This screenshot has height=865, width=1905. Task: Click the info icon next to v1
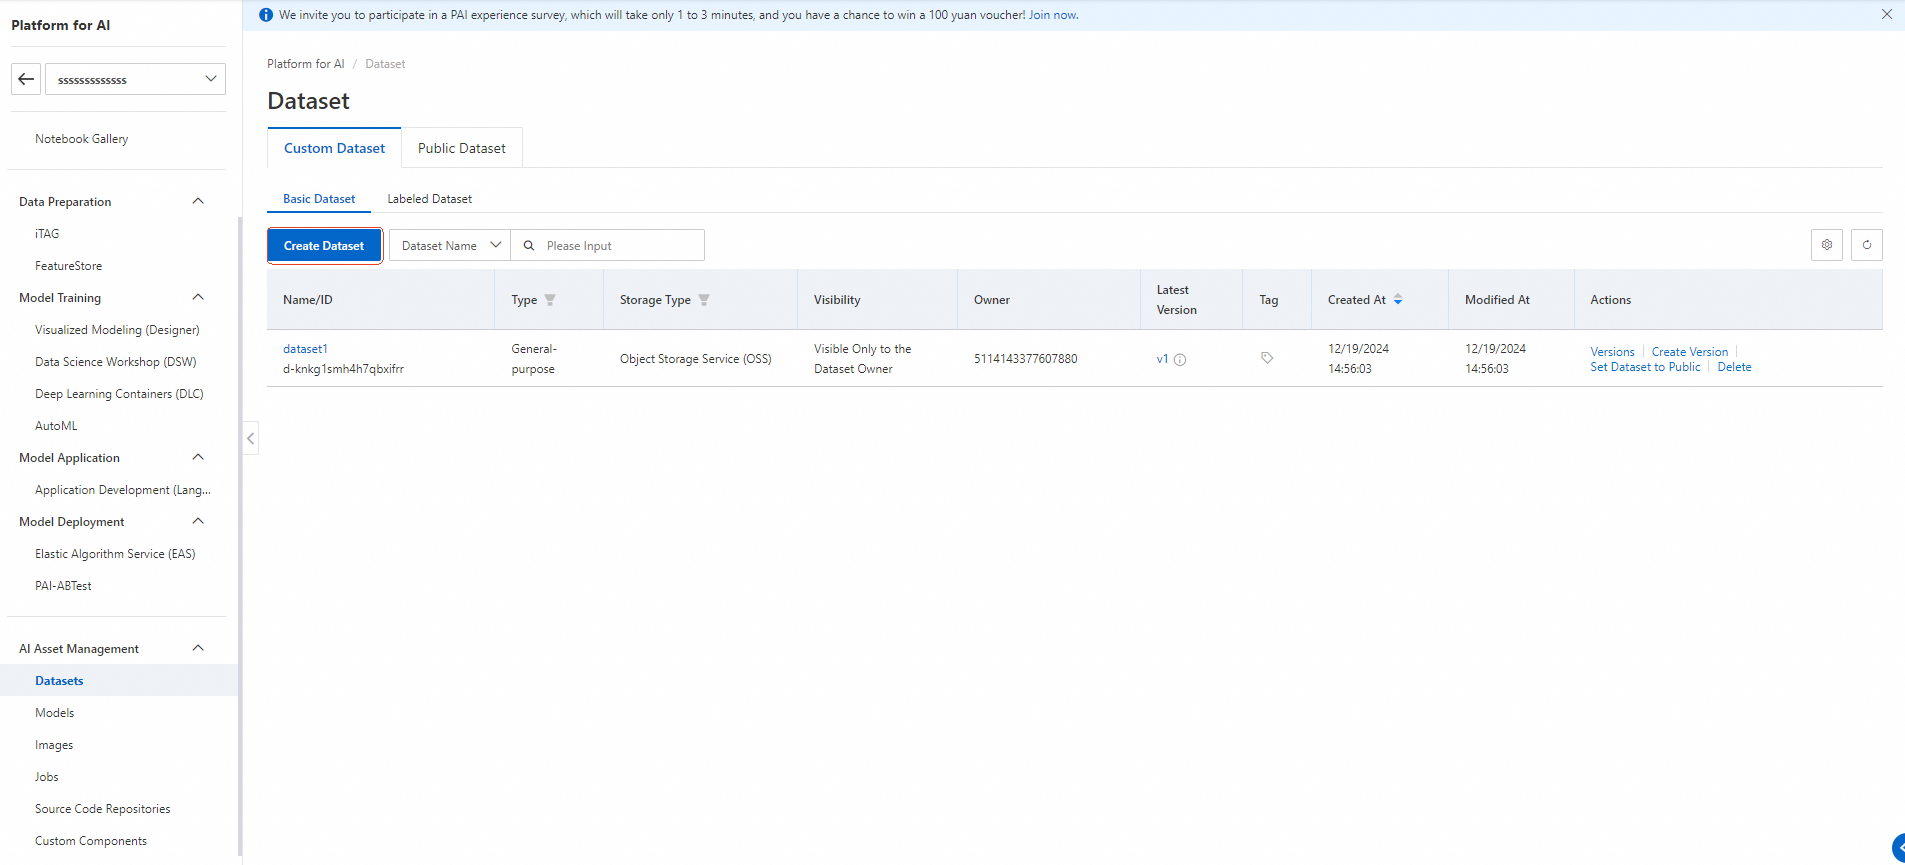pyautogui.click(x=1180, y=360)
